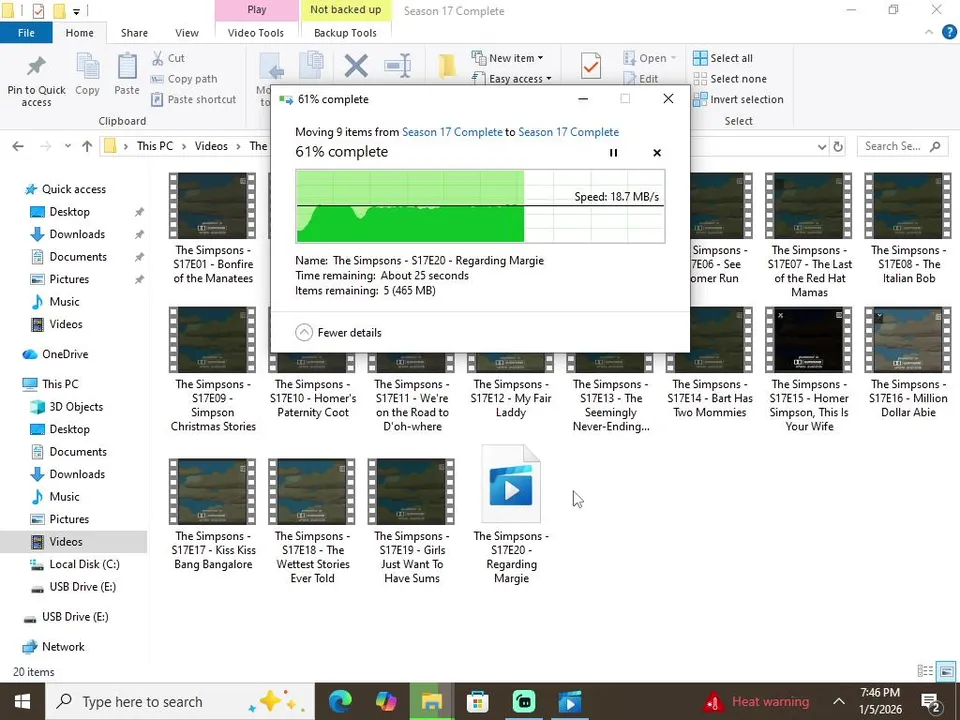Click the Copy ribbon icon

click(88, 66)
